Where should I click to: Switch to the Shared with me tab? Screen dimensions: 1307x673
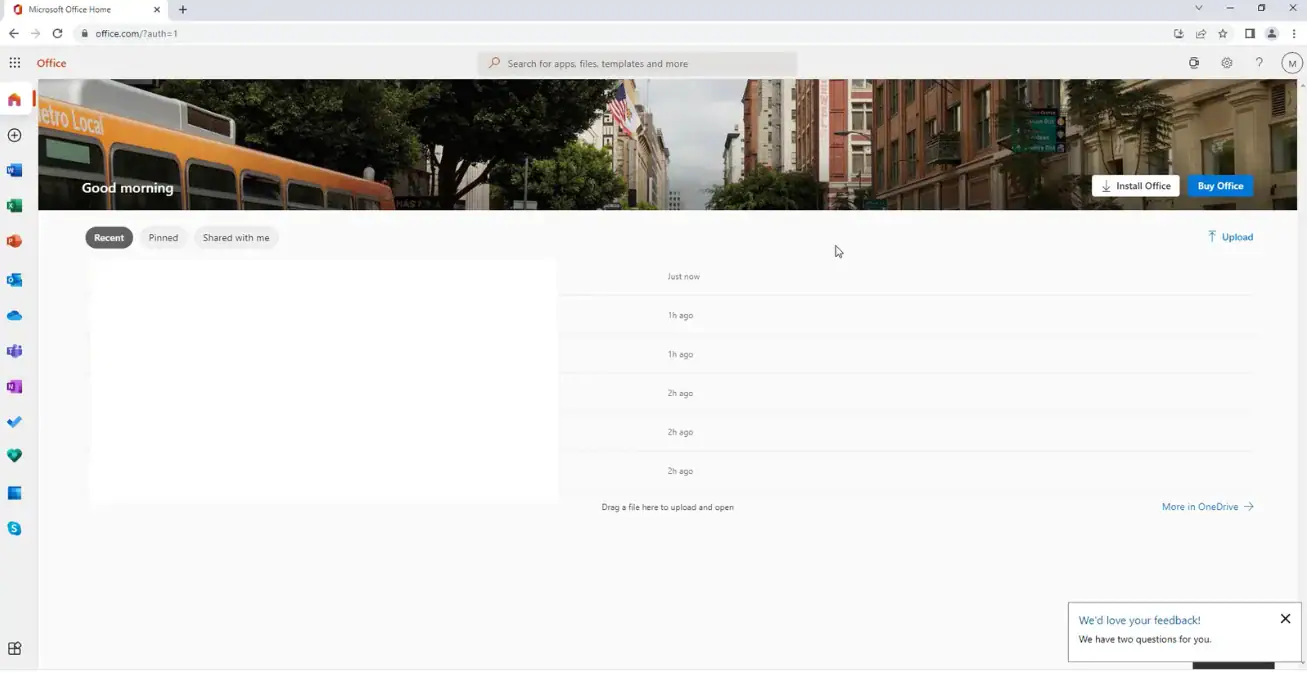point(236,238)
